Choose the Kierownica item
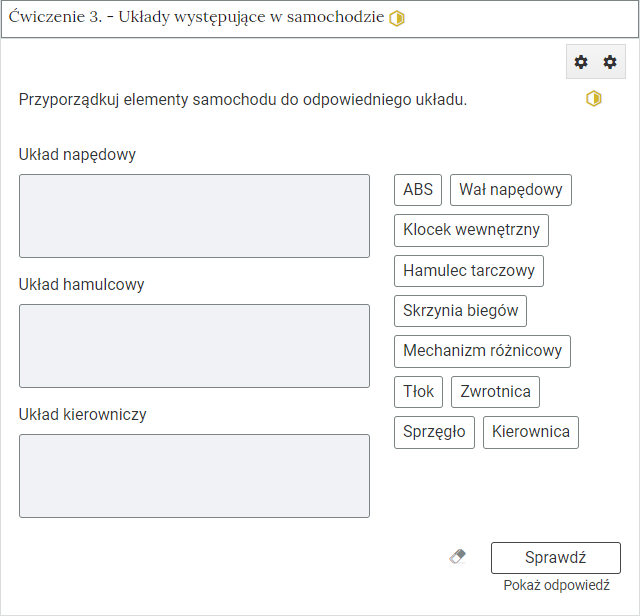The image size is (640, 616). click(531, 432)
